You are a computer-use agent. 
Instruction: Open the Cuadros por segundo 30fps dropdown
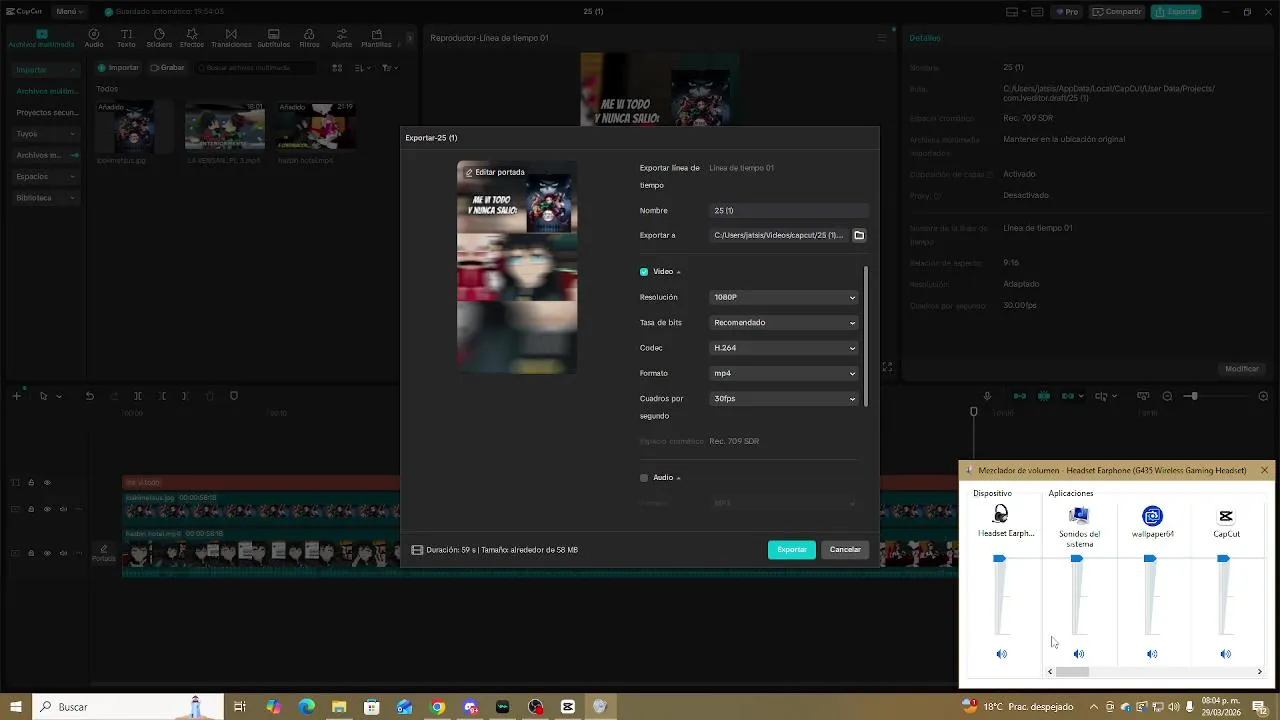(784, 399)
